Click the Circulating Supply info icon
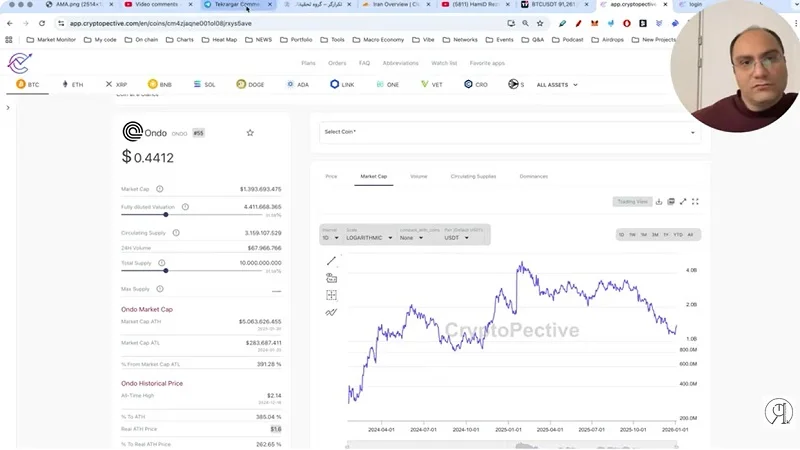The height and width of the screenshot is (450, 800). pyautogui.click(x=176, y=233)
